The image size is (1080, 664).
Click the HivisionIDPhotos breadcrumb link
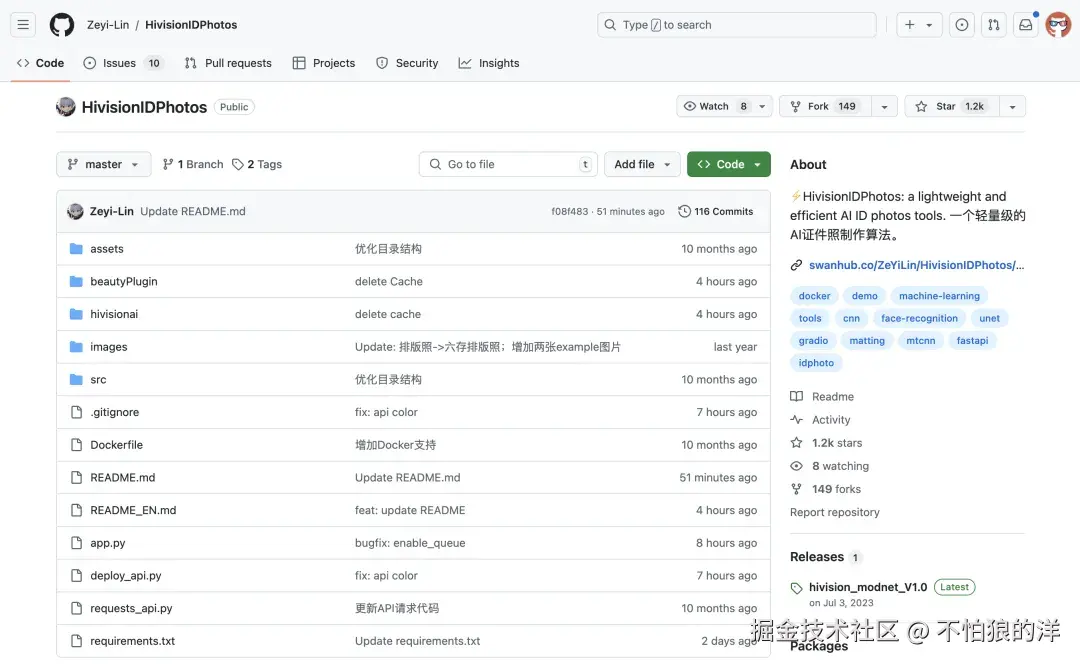(191, 25)
